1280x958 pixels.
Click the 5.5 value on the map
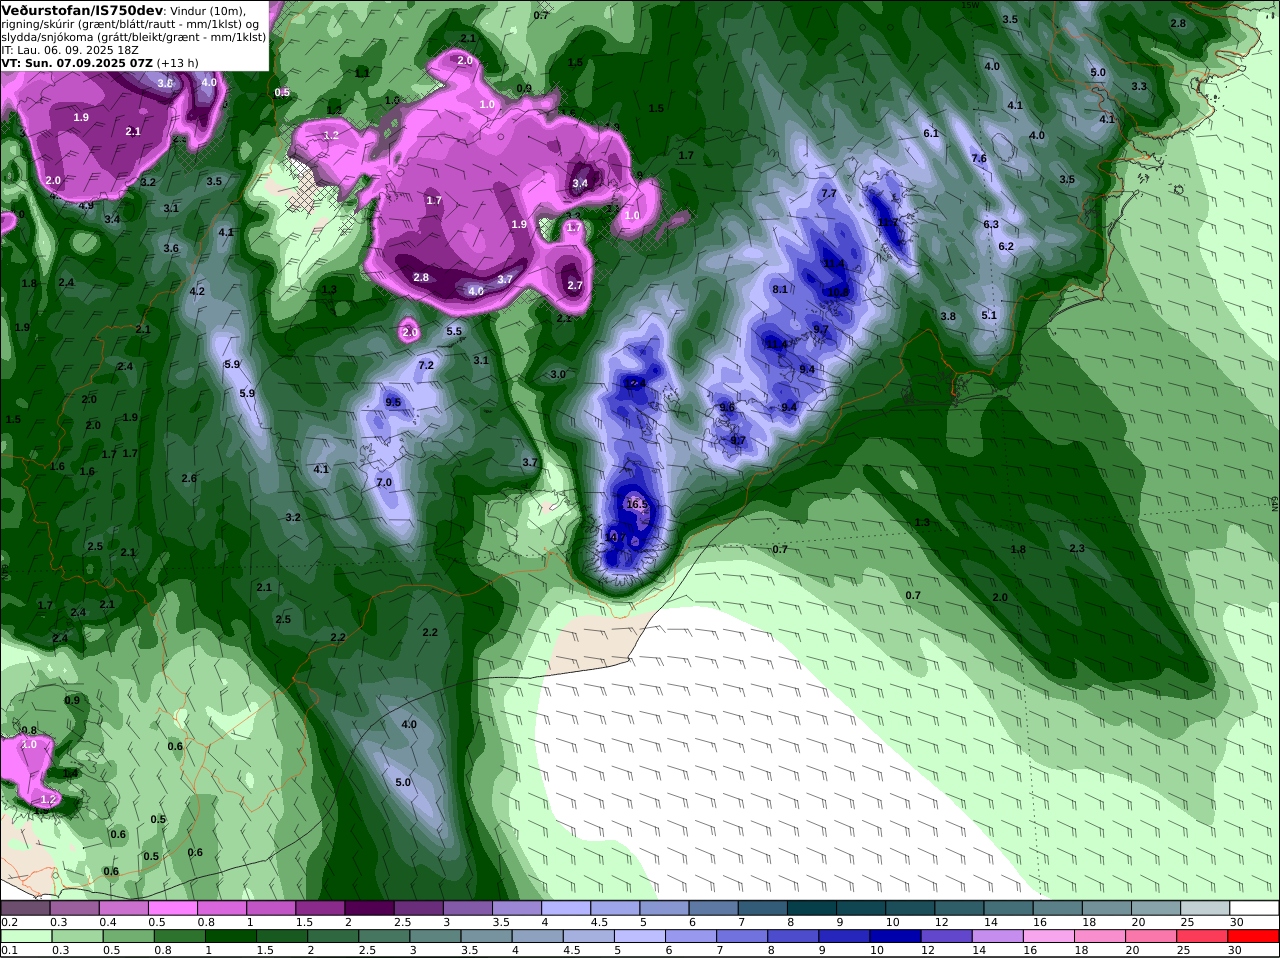[454, 331]
